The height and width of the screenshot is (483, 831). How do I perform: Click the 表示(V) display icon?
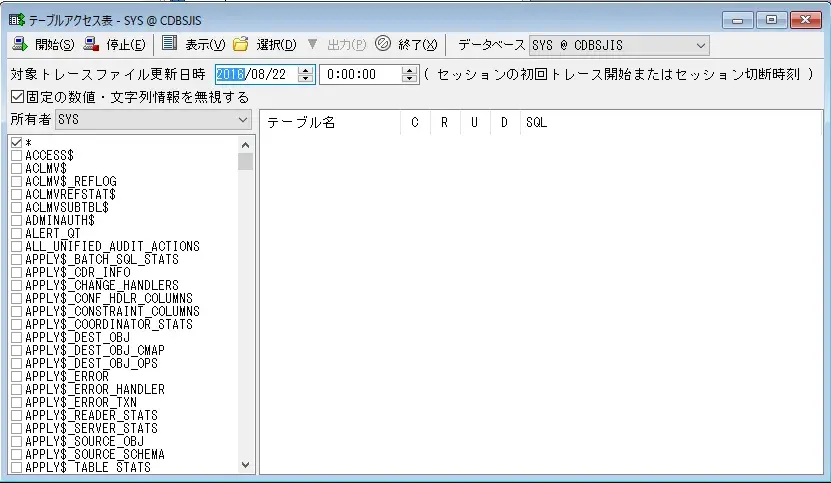(169, 44)
